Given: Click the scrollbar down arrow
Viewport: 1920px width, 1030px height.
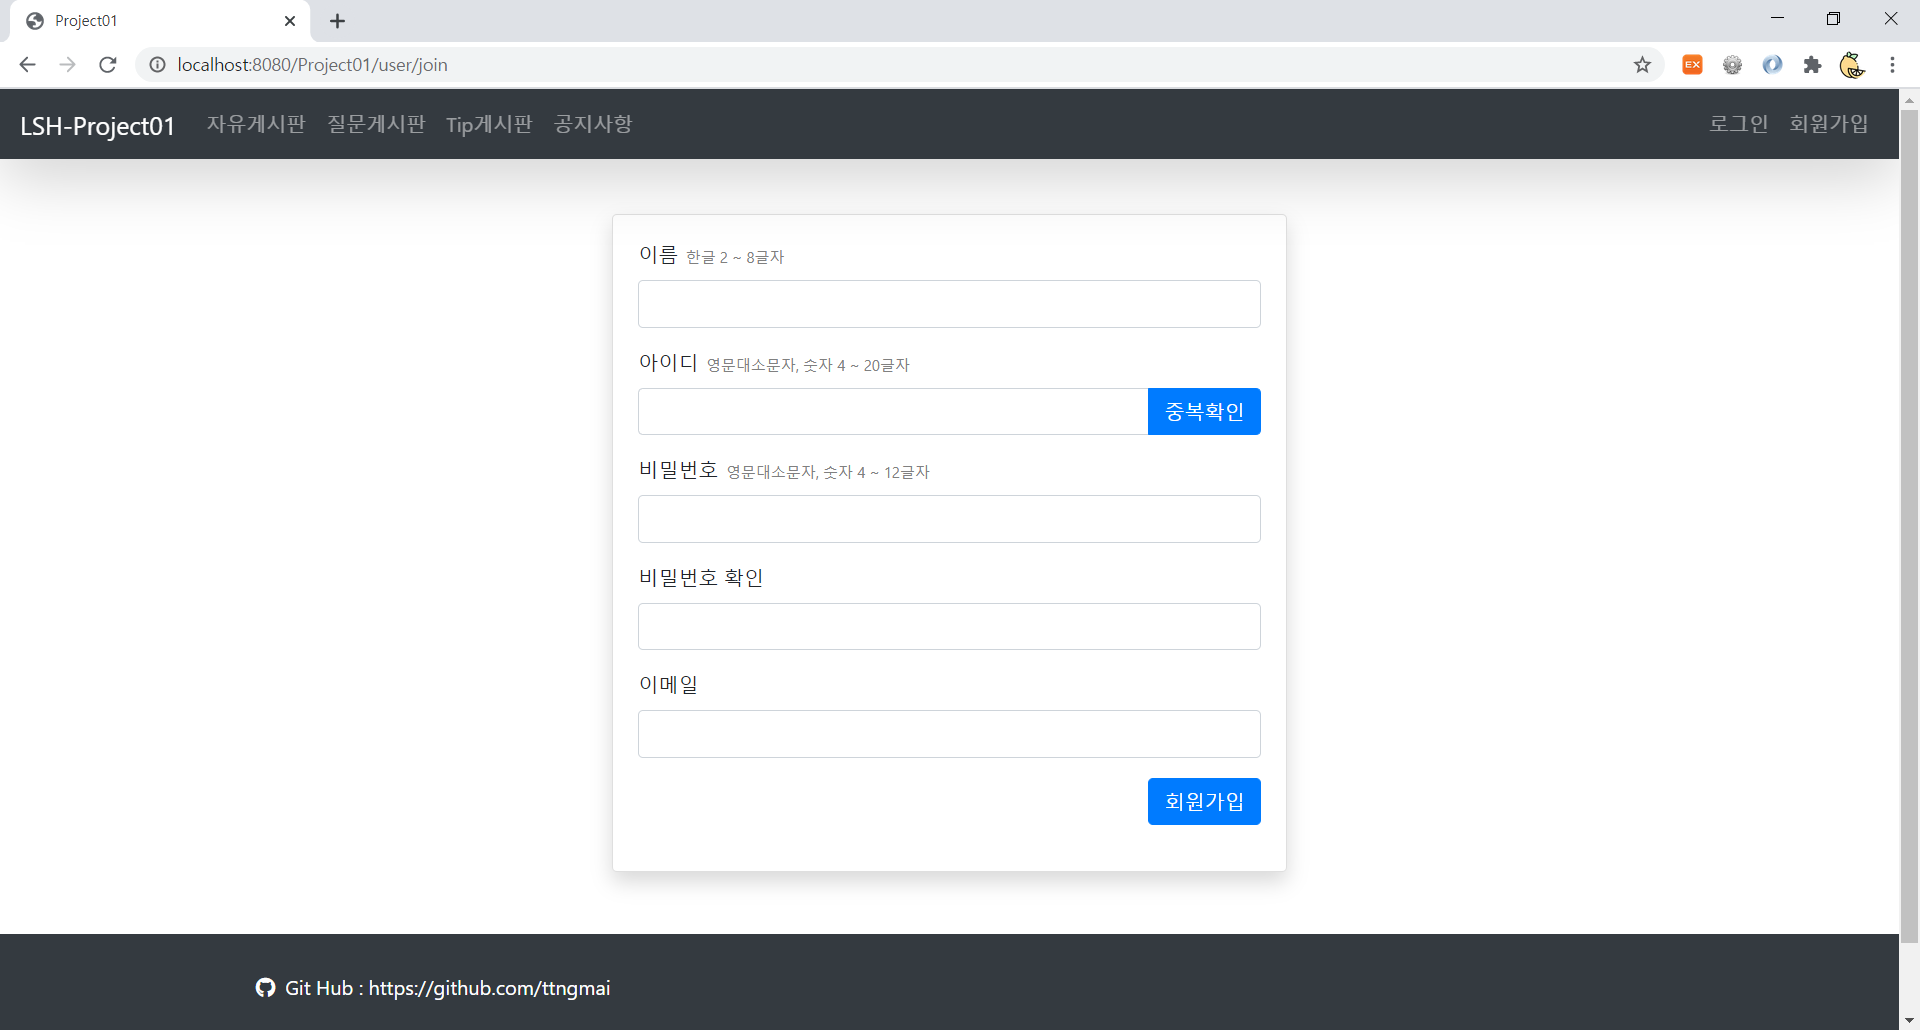Looking at the screenshot, I should click(1909, 1020).
